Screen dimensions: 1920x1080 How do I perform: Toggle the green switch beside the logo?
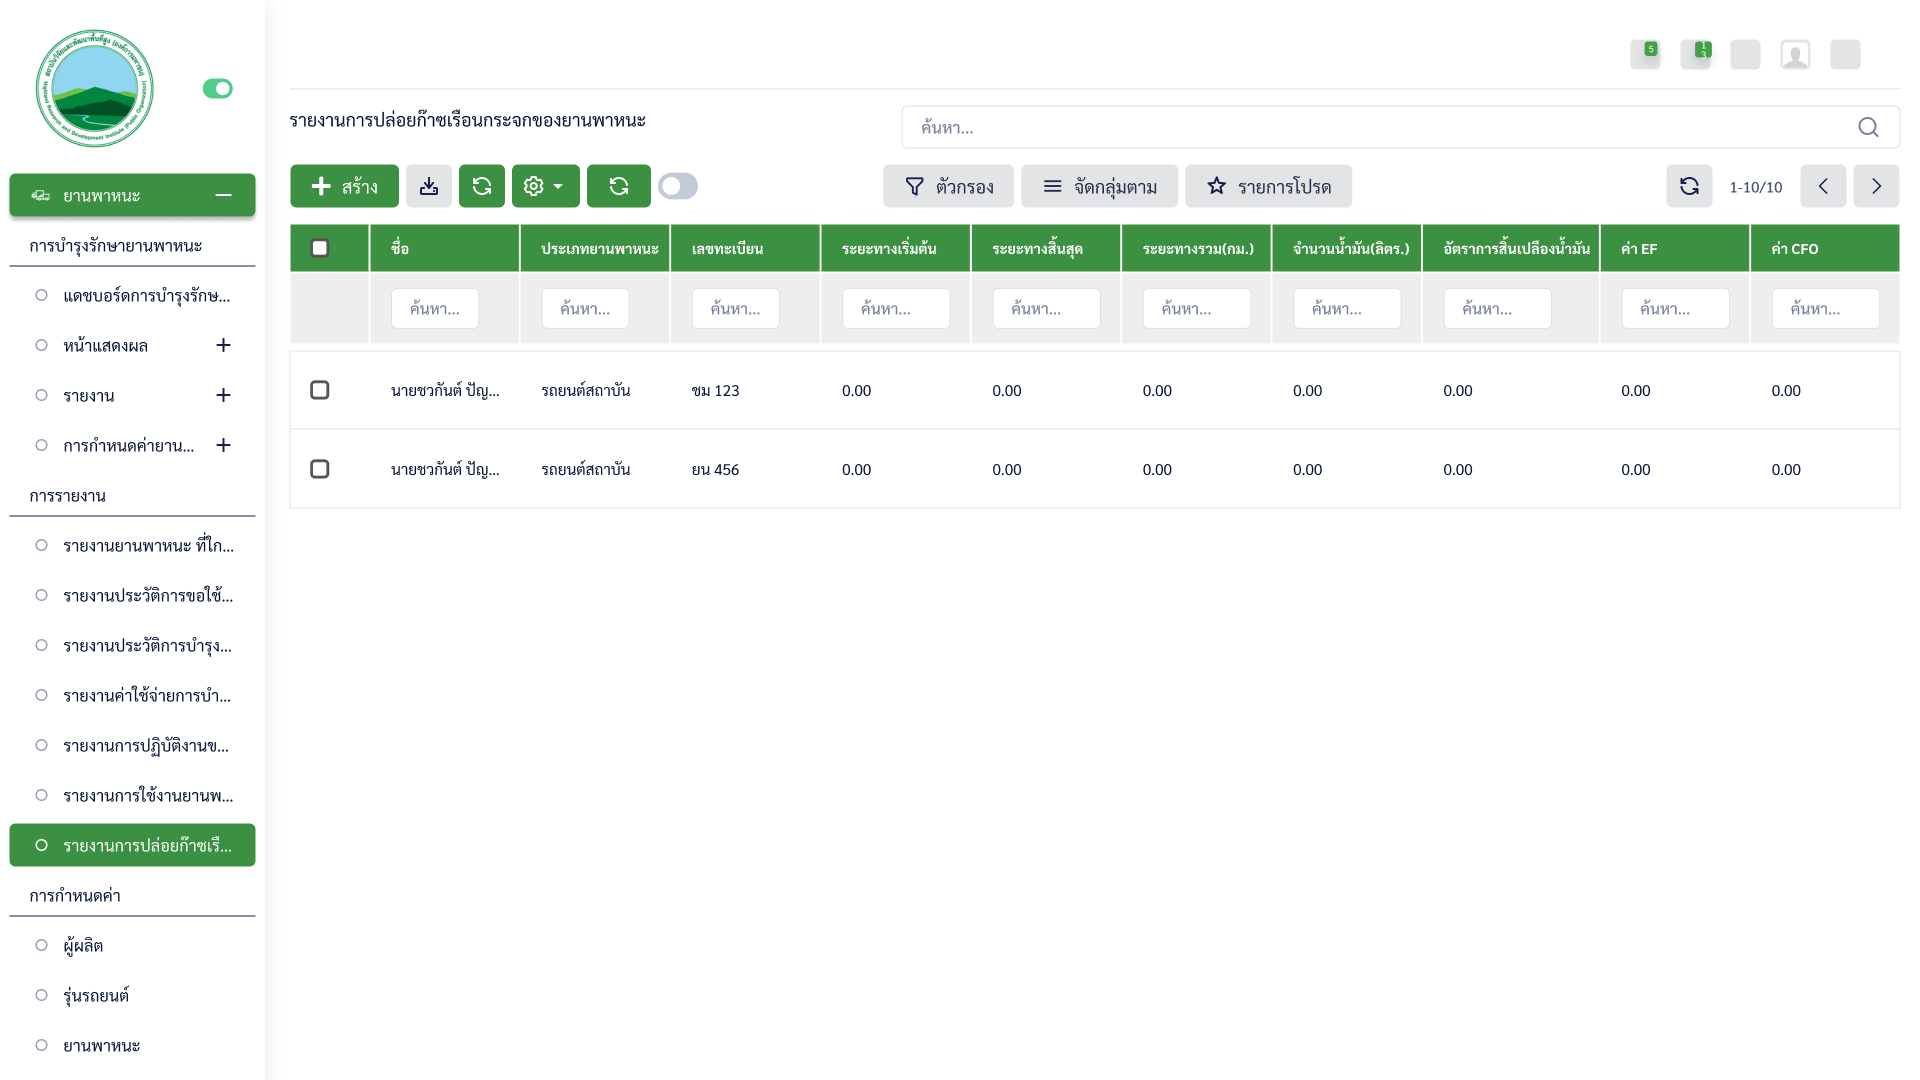tap(217, 89)
